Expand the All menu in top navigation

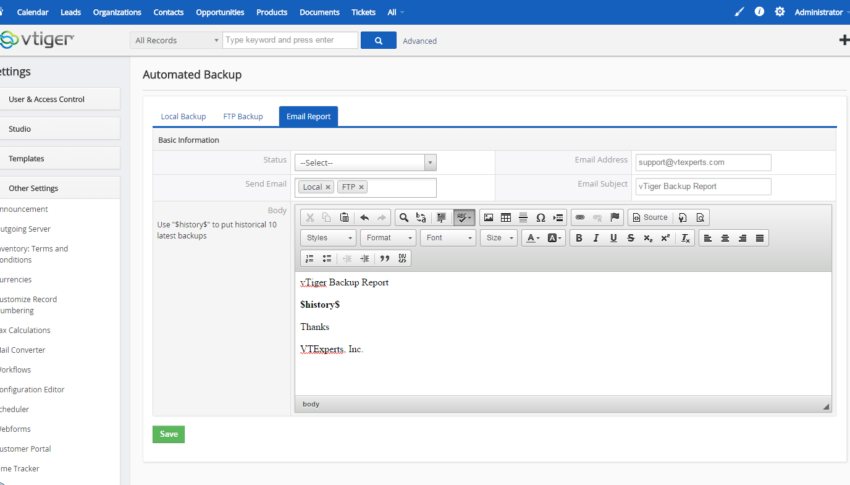pyautogui.click(x=395, y=12)
